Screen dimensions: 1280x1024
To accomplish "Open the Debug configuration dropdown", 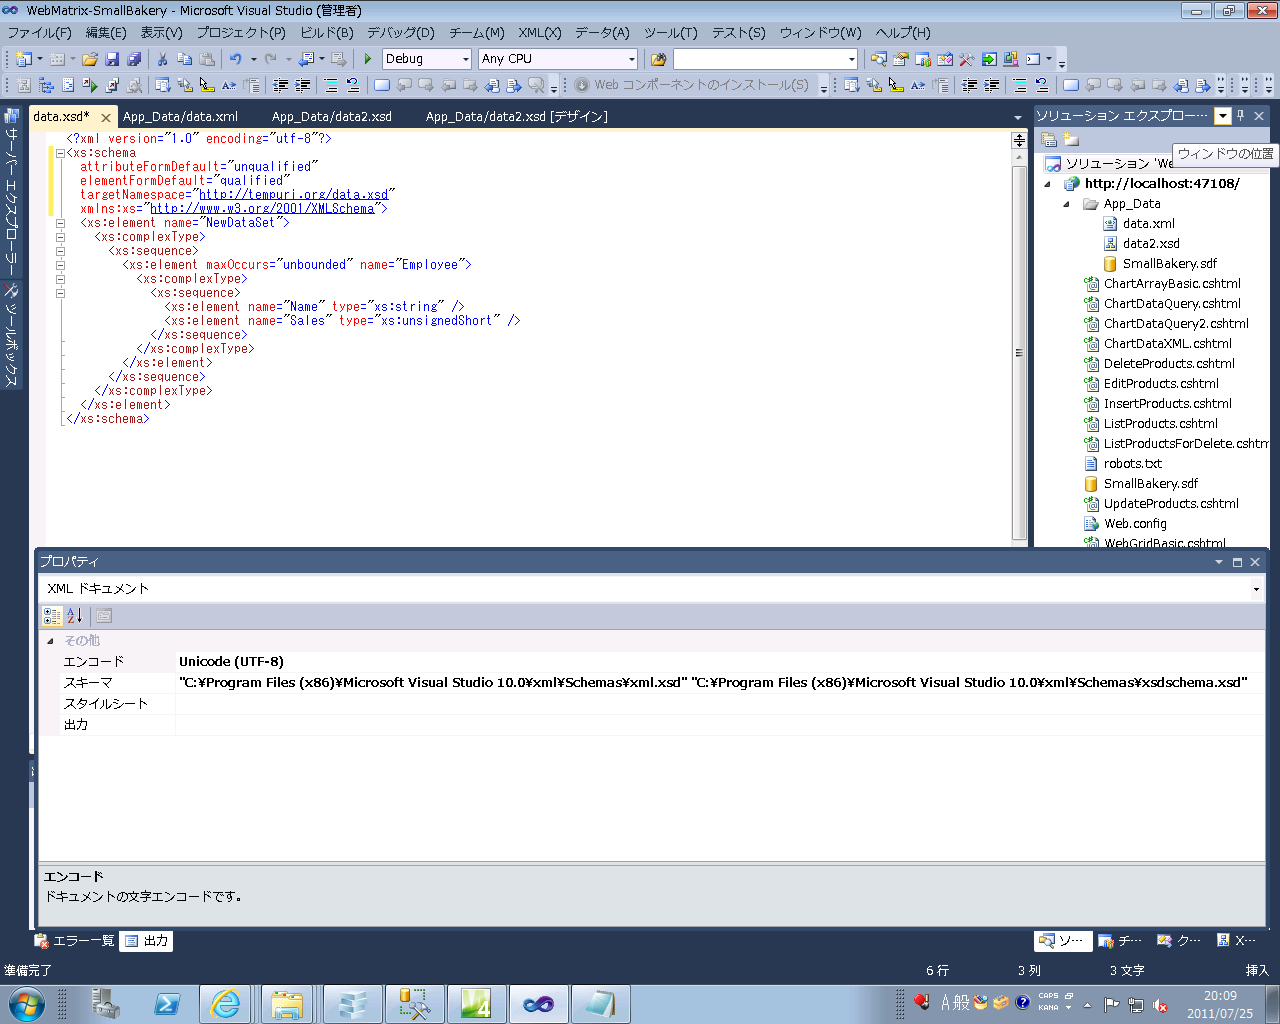I will (466, 59).
